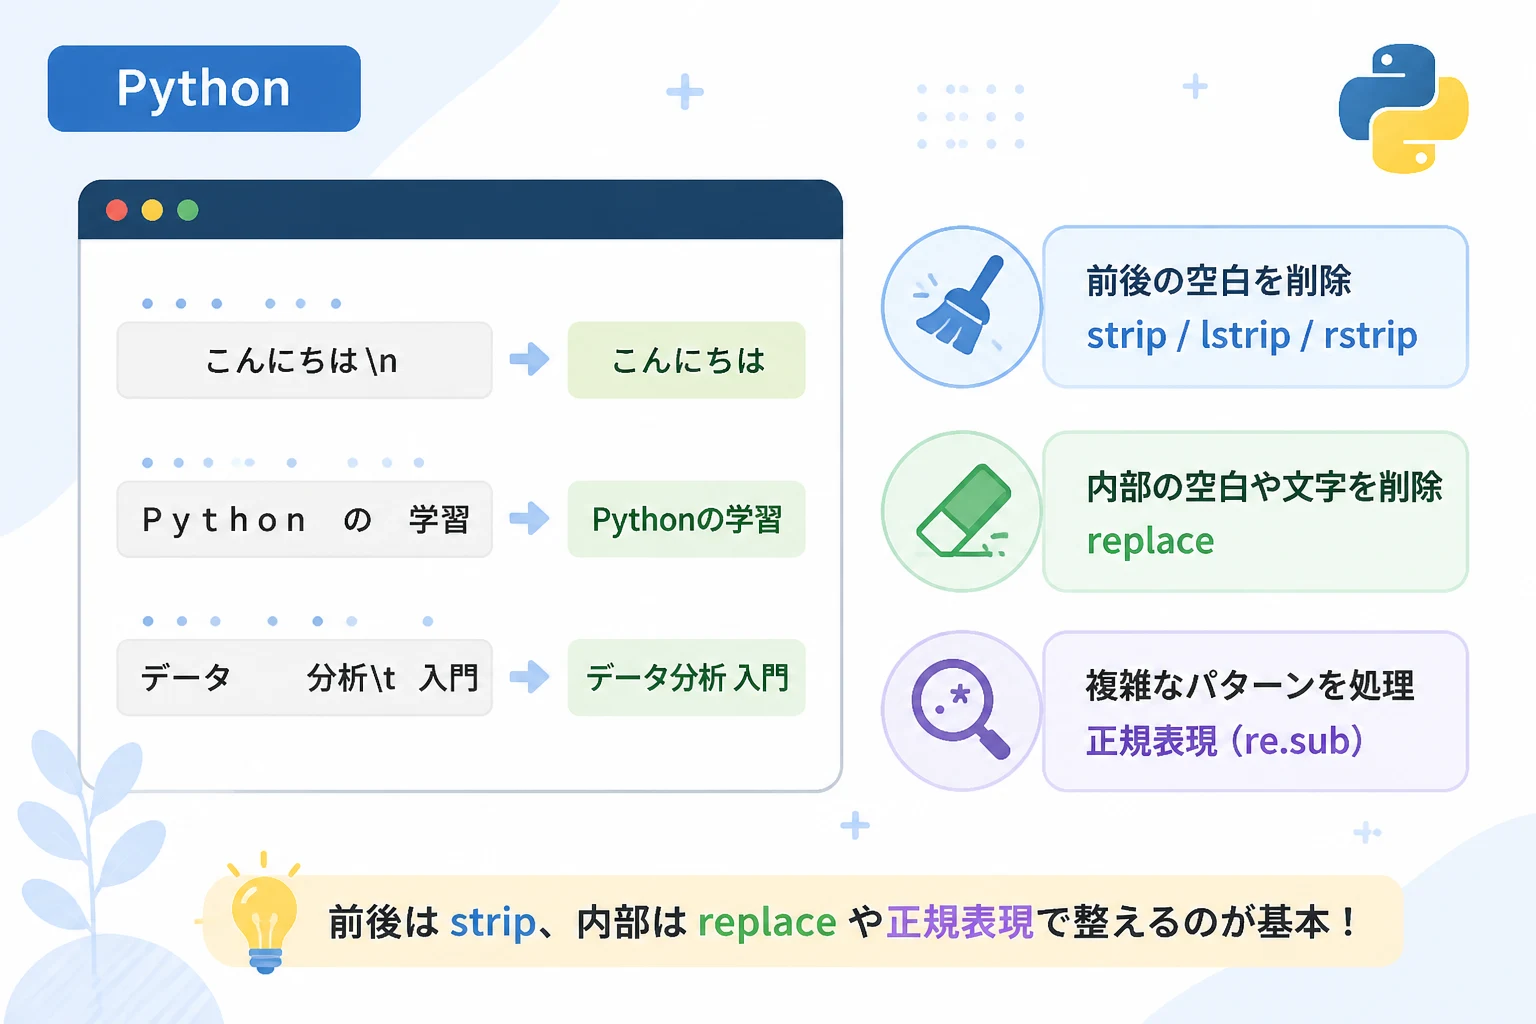This screenshot has width=1536, height=1024.
Task: Open the 正規表現 (re.sub) card
Action: tap(1255, 710)
